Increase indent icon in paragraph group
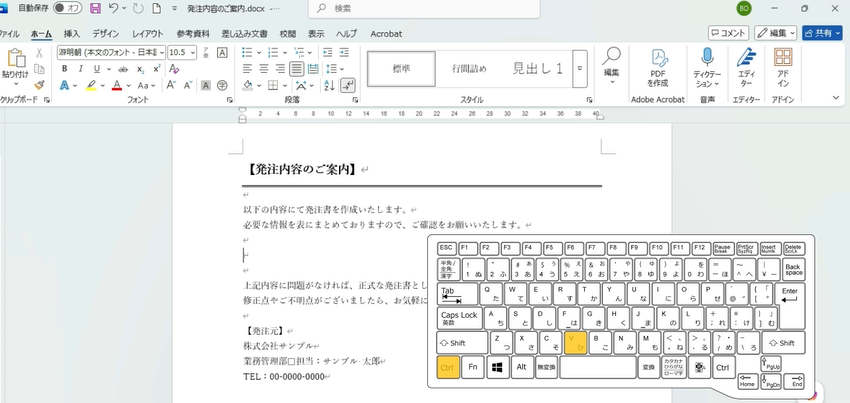850x403 pixels. [x=344, y=53]
